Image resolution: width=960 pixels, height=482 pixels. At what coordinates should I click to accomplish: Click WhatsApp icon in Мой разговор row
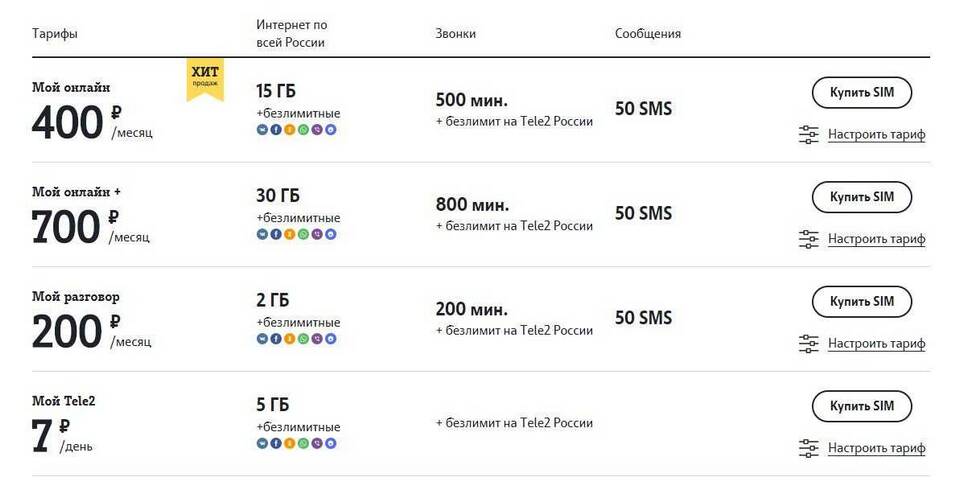tap(303, 339)
